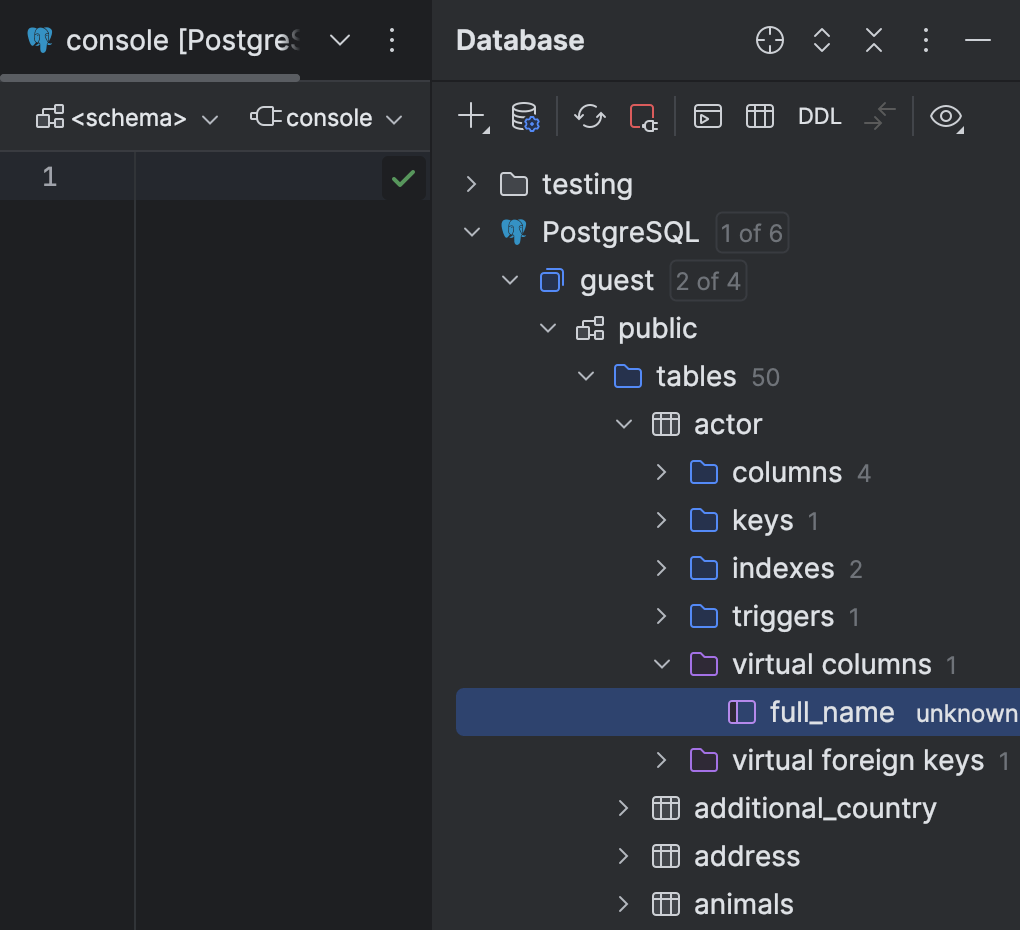
Task: Click the green checkmark in the console editor
Action: click(404, 177)
